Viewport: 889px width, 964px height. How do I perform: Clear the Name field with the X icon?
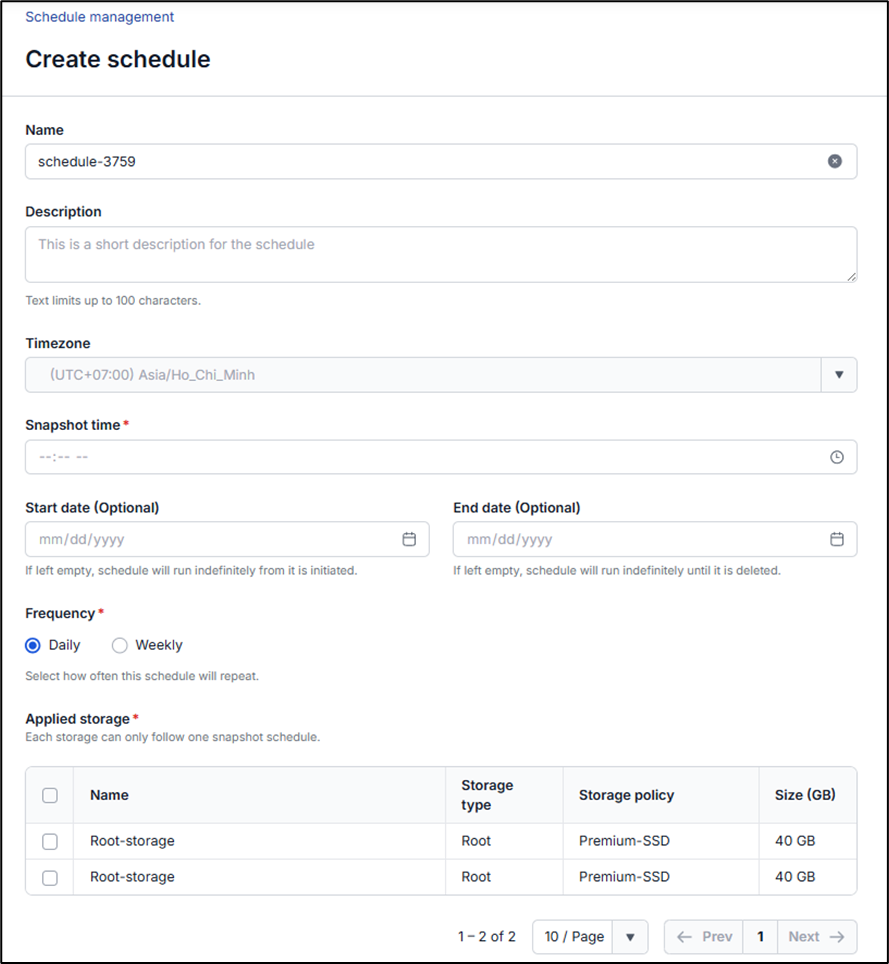click(835, 161)
